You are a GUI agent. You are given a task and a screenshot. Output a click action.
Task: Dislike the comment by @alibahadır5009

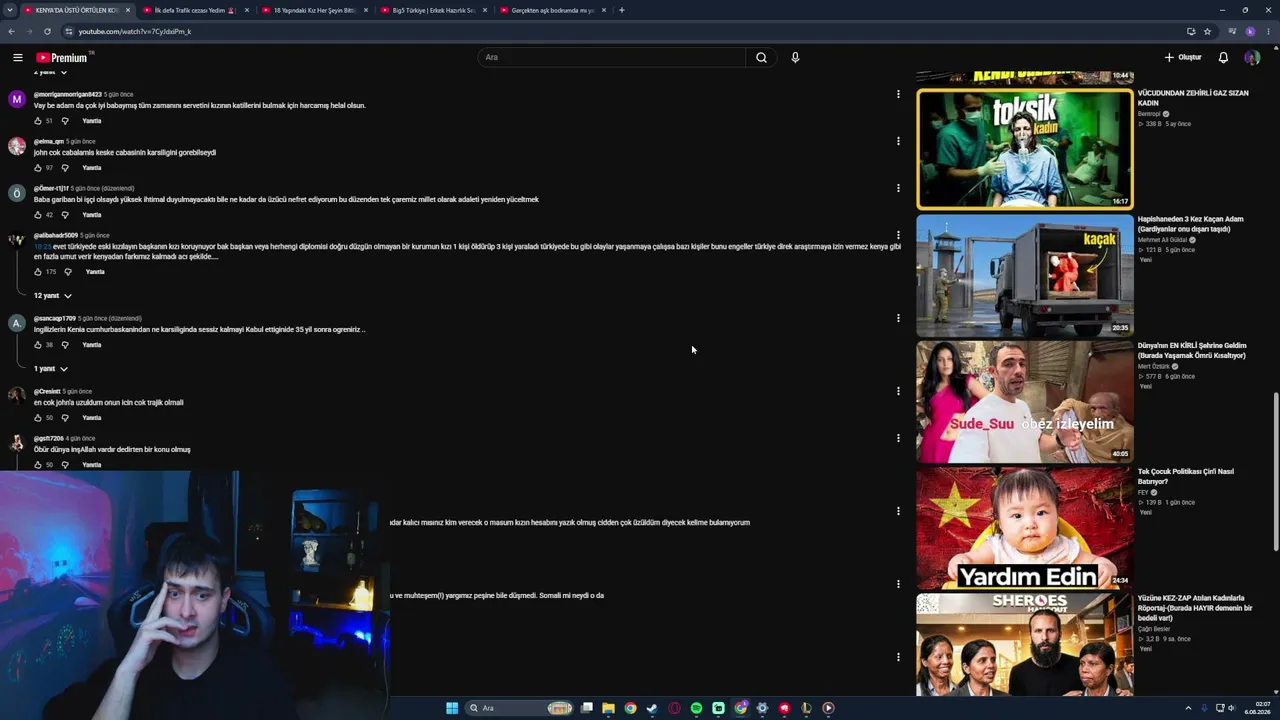click(68, 272)
